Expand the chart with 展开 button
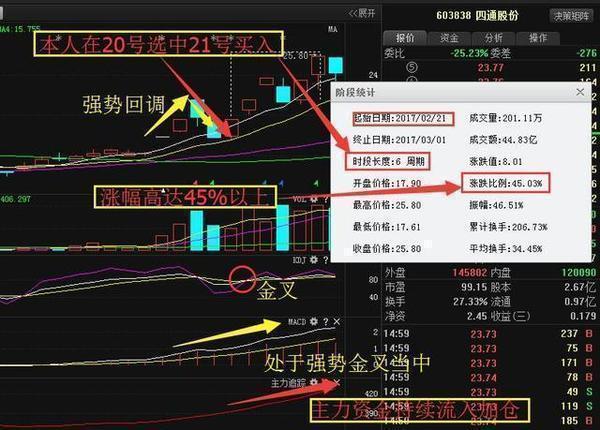The width and height of the screenshot is (600, 430). [x=362, y=13]
